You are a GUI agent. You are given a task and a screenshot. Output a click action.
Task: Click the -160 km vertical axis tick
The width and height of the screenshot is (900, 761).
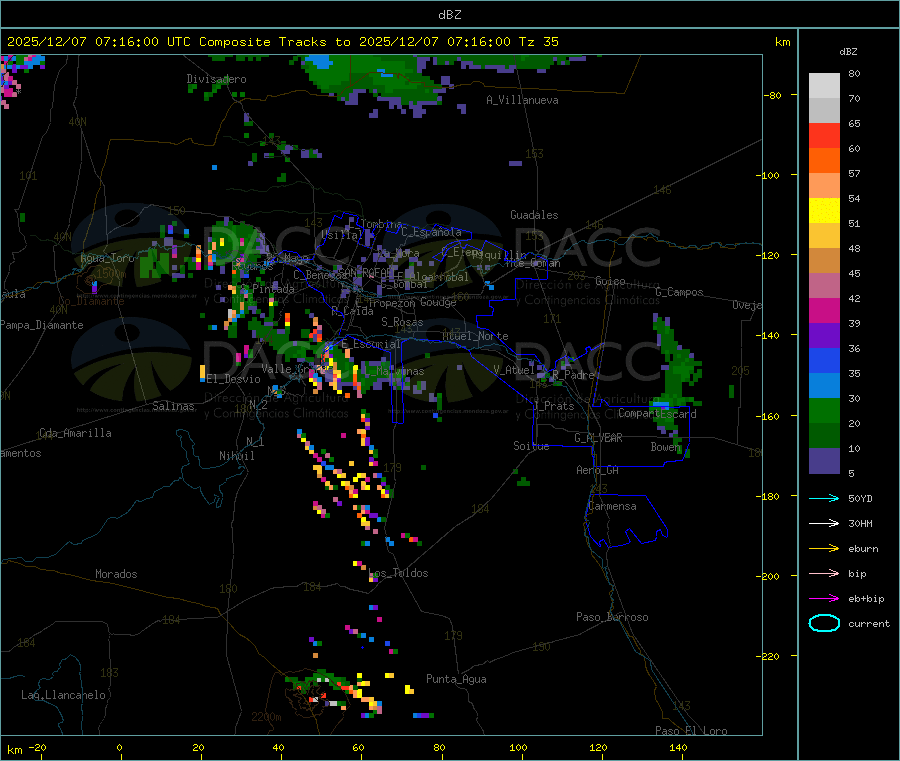click(x=770, y=416)
